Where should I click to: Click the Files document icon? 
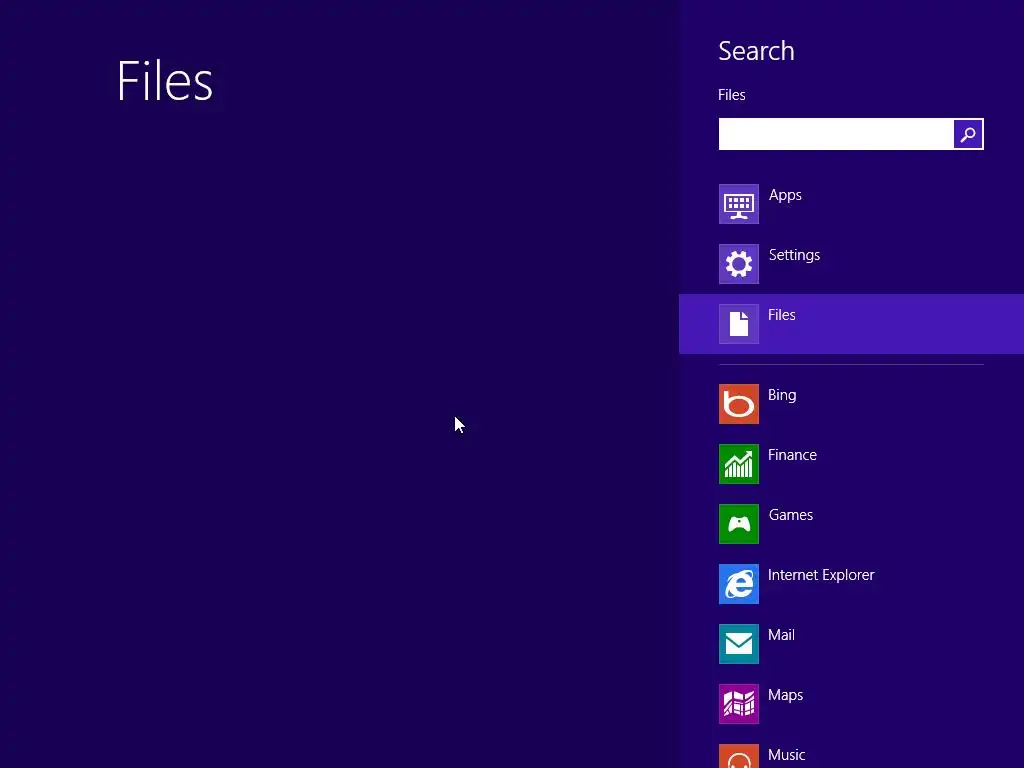(739, 324)
